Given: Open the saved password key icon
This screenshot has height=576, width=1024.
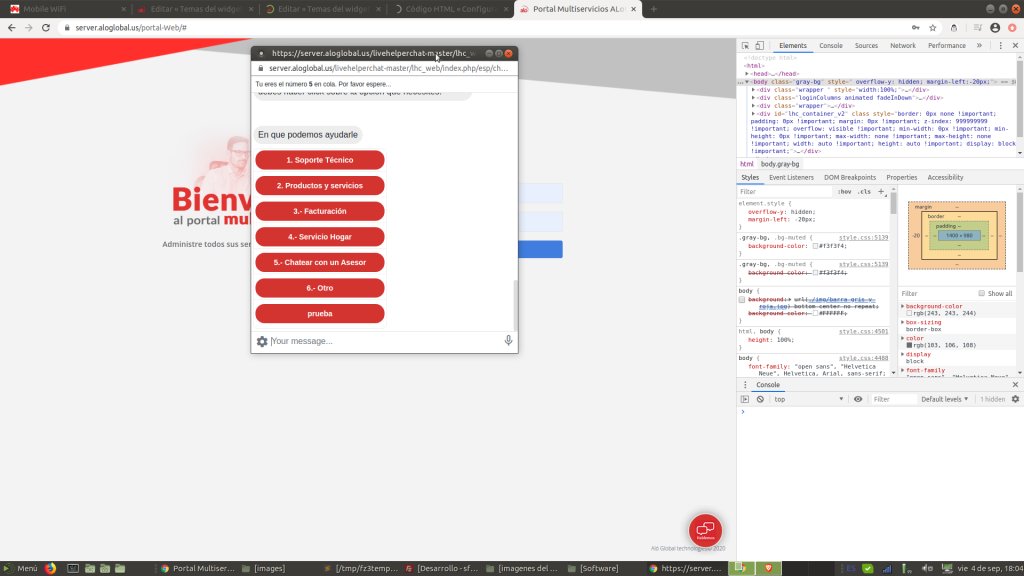Looking at the screenshot, I should [916, 27].
